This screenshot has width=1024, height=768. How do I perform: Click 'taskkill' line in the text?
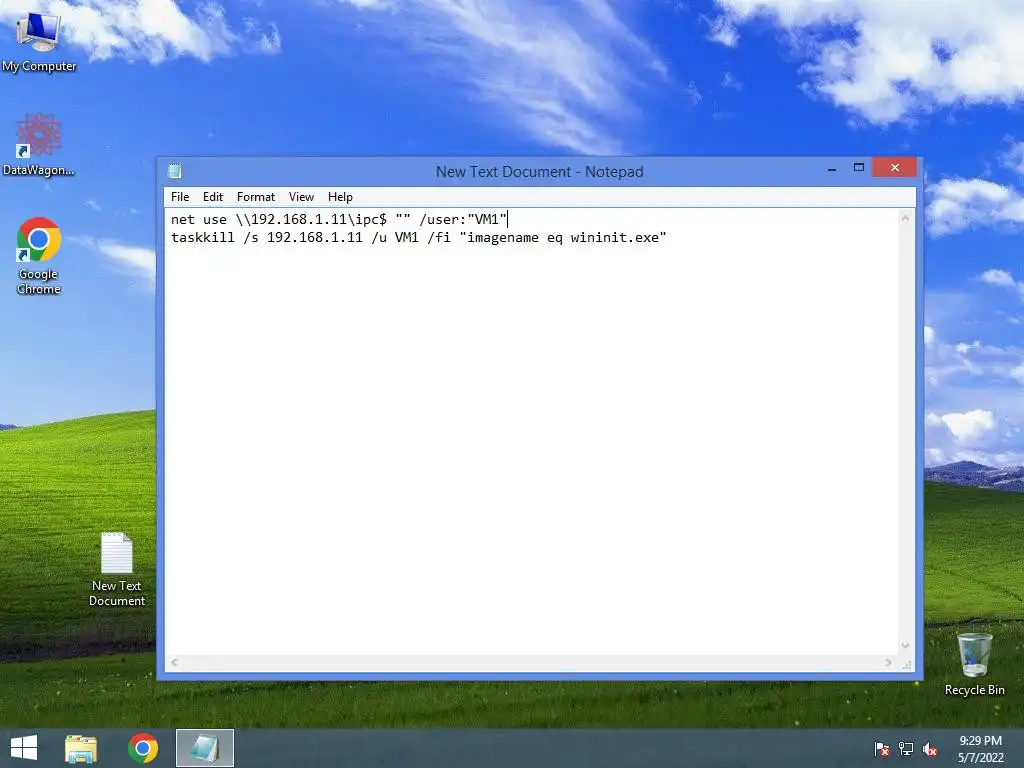[419, 238]
